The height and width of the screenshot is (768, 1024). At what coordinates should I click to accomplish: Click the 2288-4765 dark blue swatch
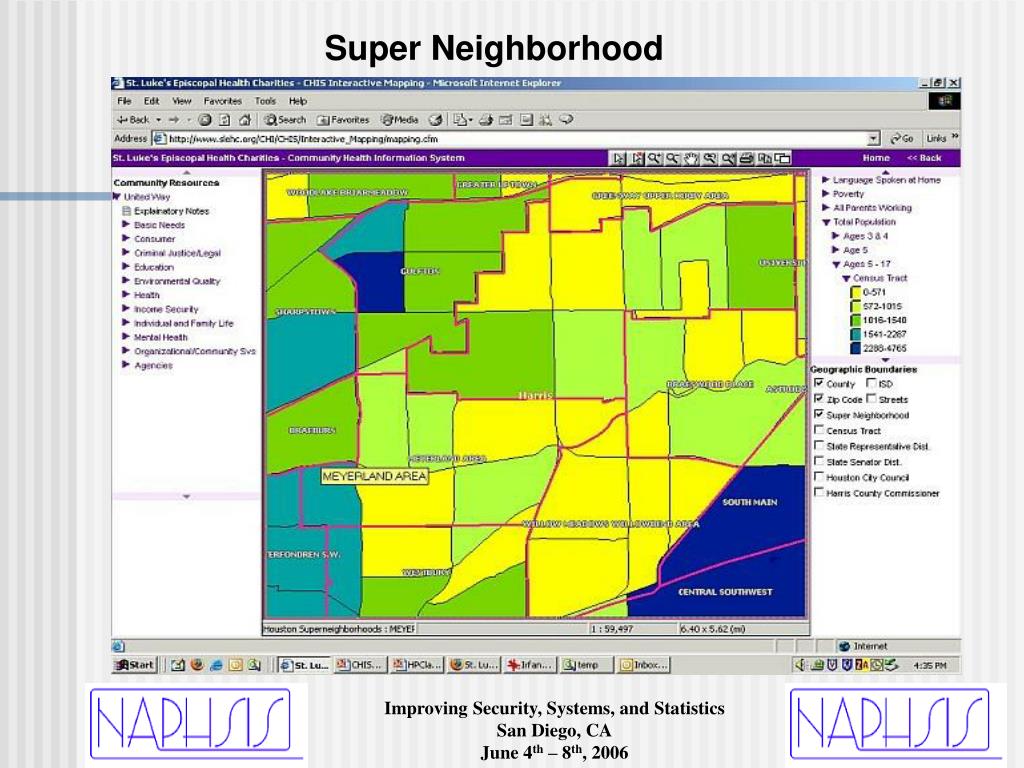[855, 348]
